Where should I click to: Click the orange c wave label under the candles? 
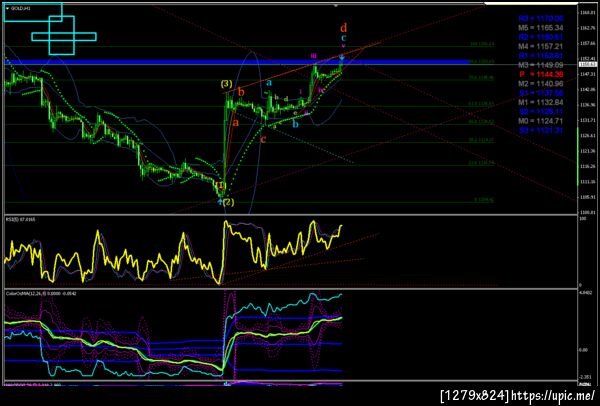263,140
